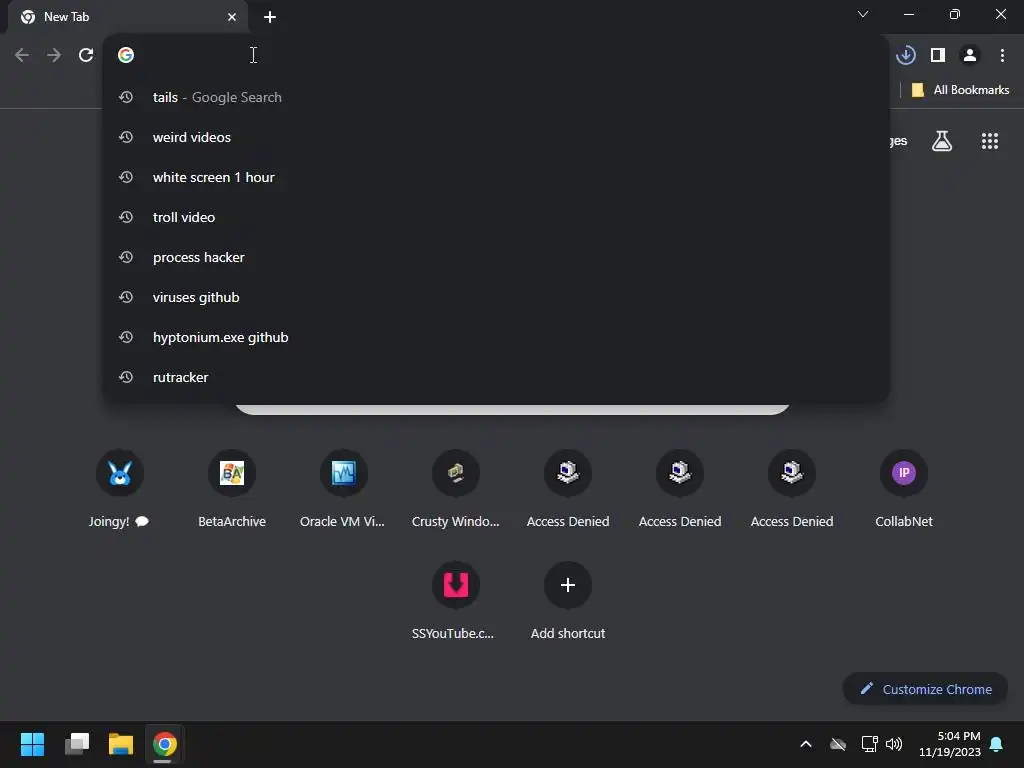Open the notification bell icon
This screenshot has width=1024, height=768.
[996, 744]
